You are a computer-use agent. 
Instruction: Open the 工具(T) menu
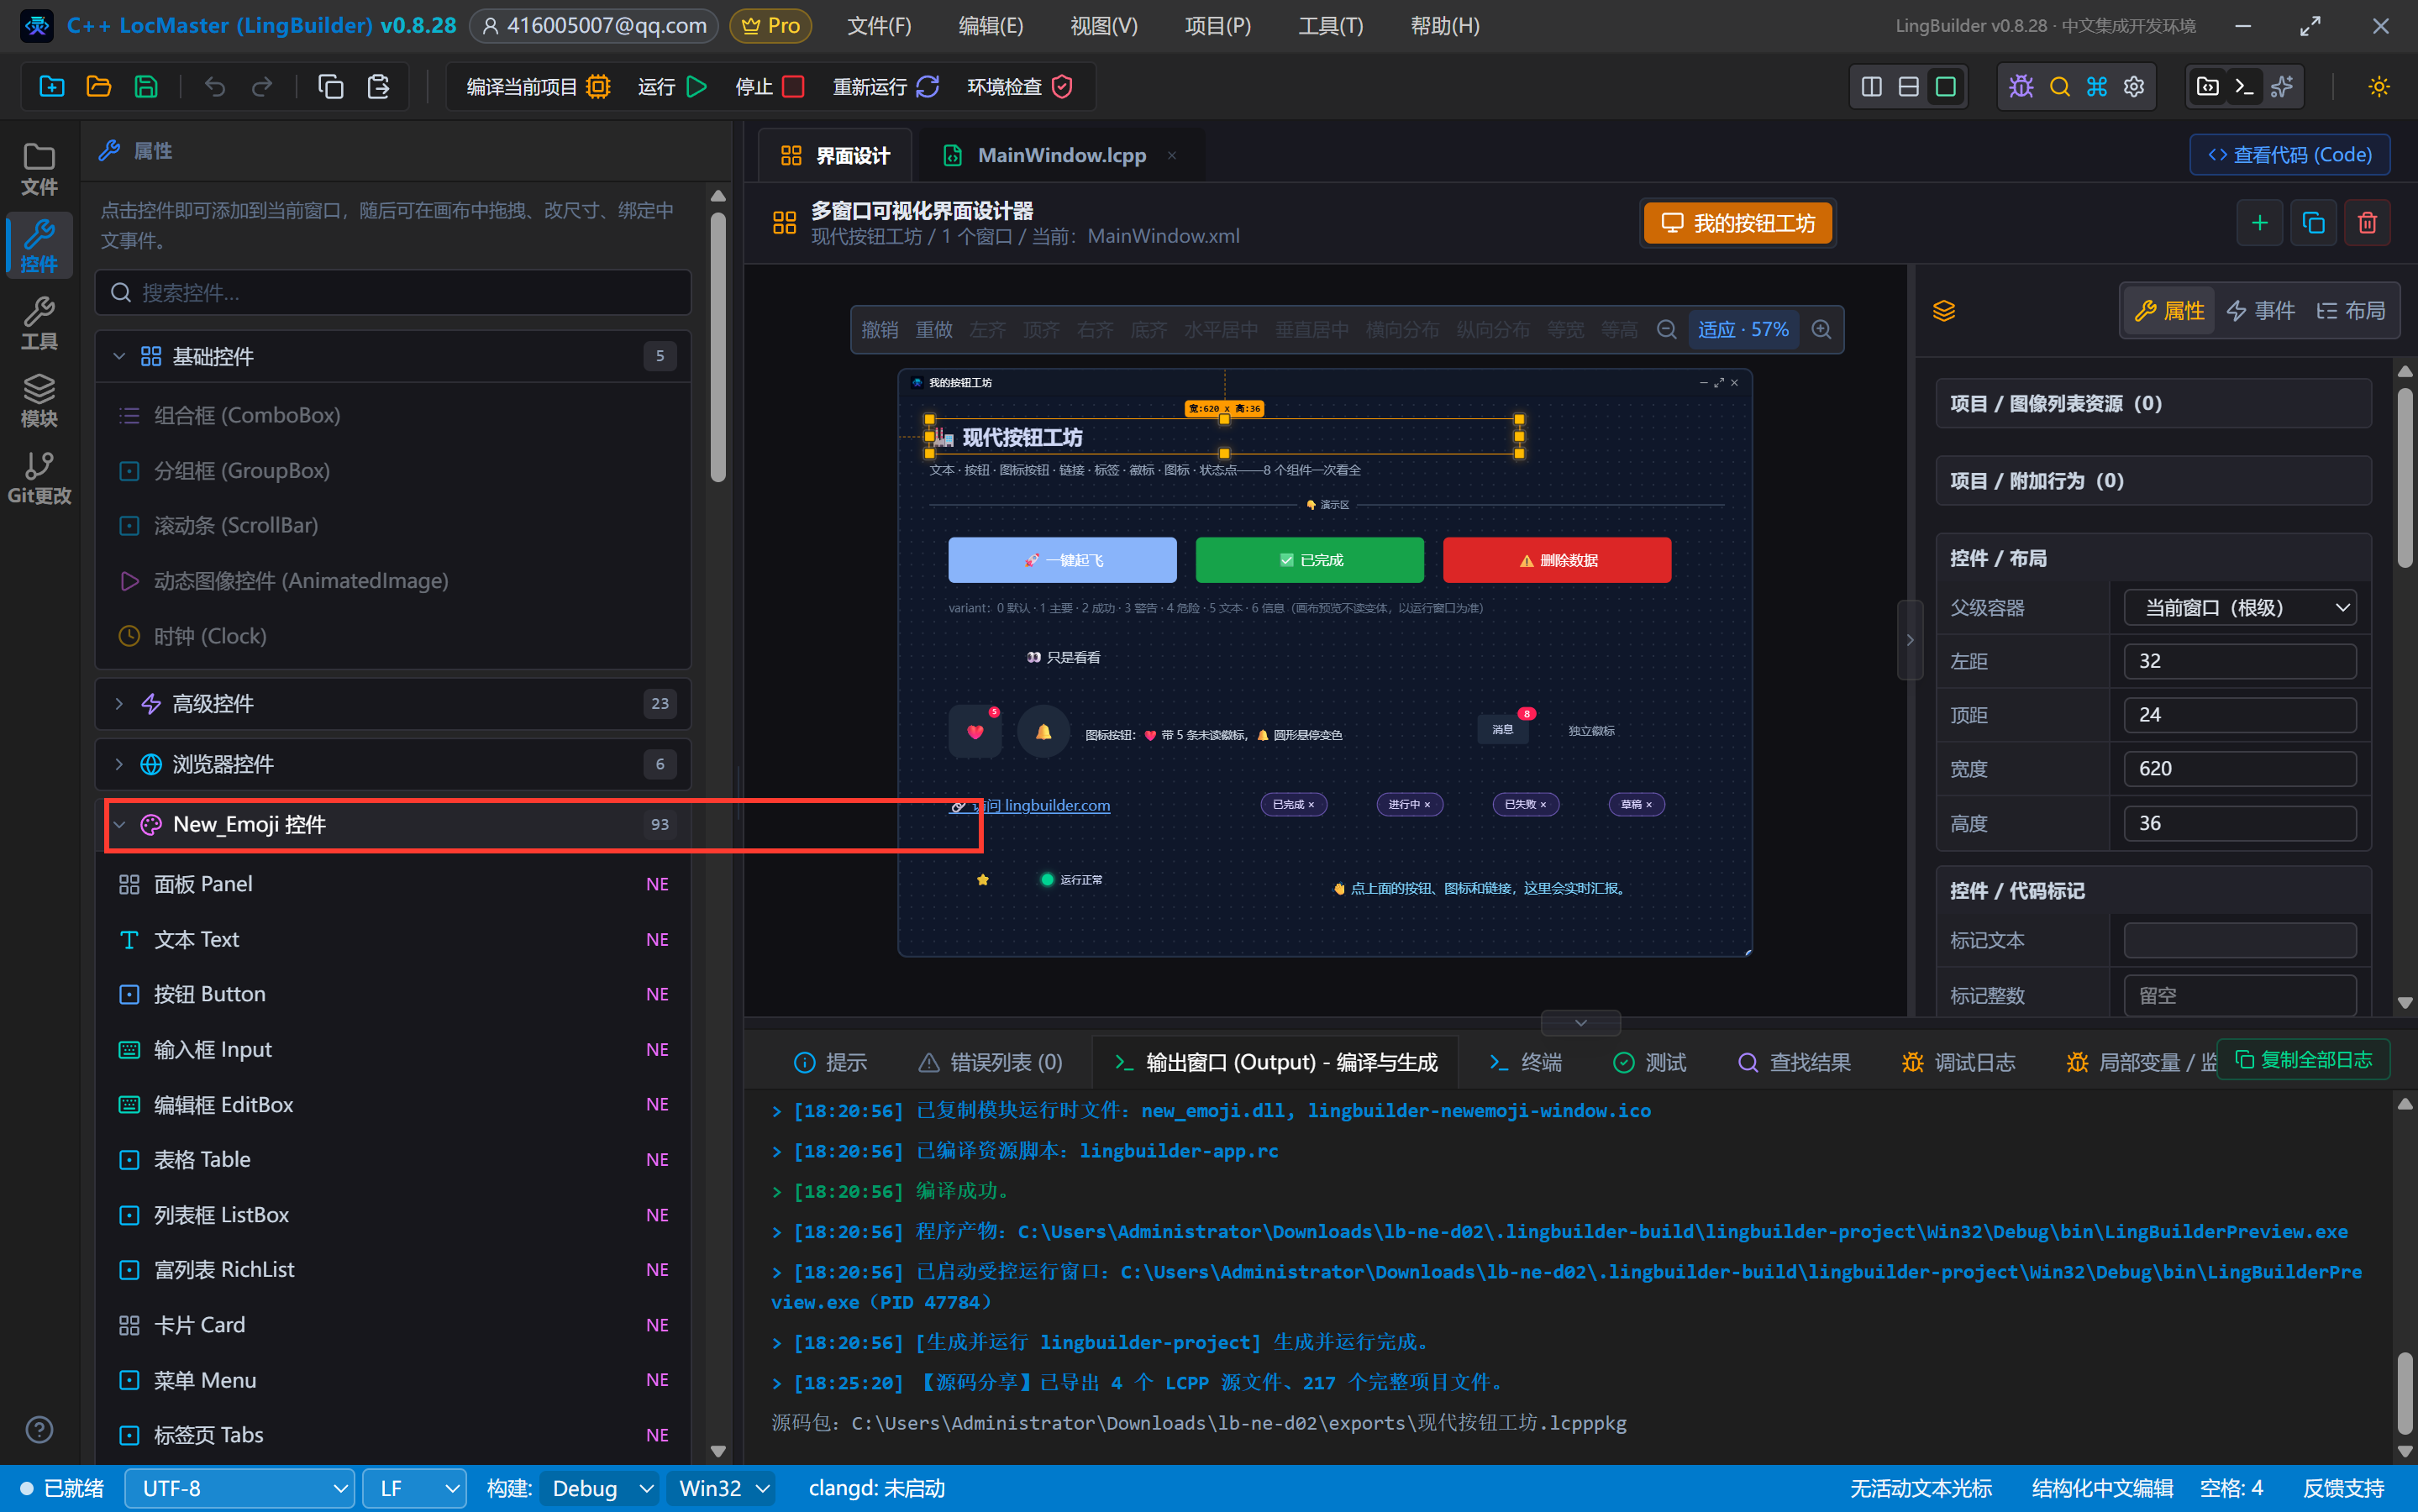point(1330,26)
